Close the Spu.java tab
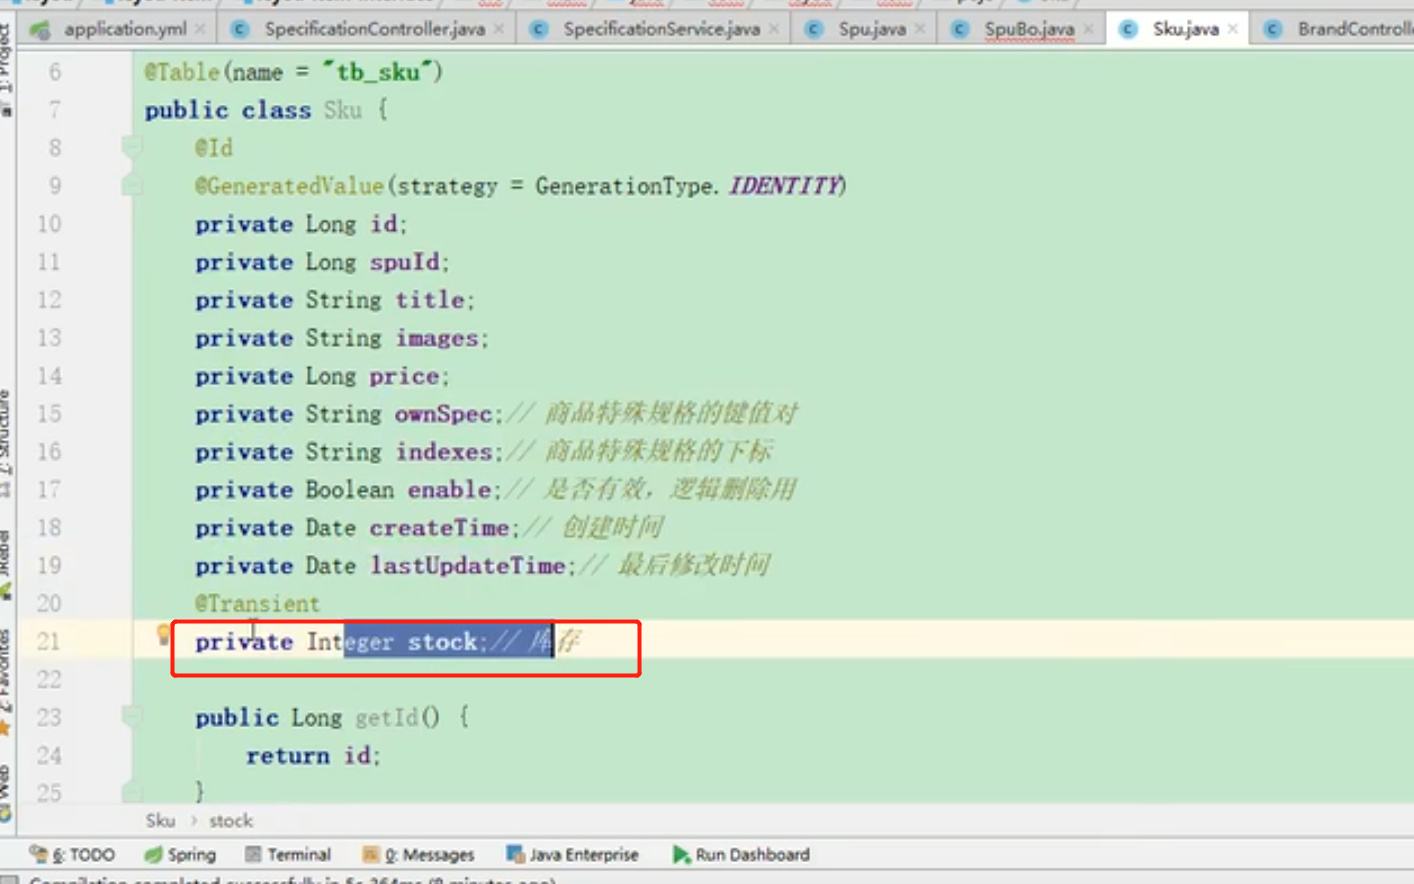1414x884 pixels. coord(920,29)
